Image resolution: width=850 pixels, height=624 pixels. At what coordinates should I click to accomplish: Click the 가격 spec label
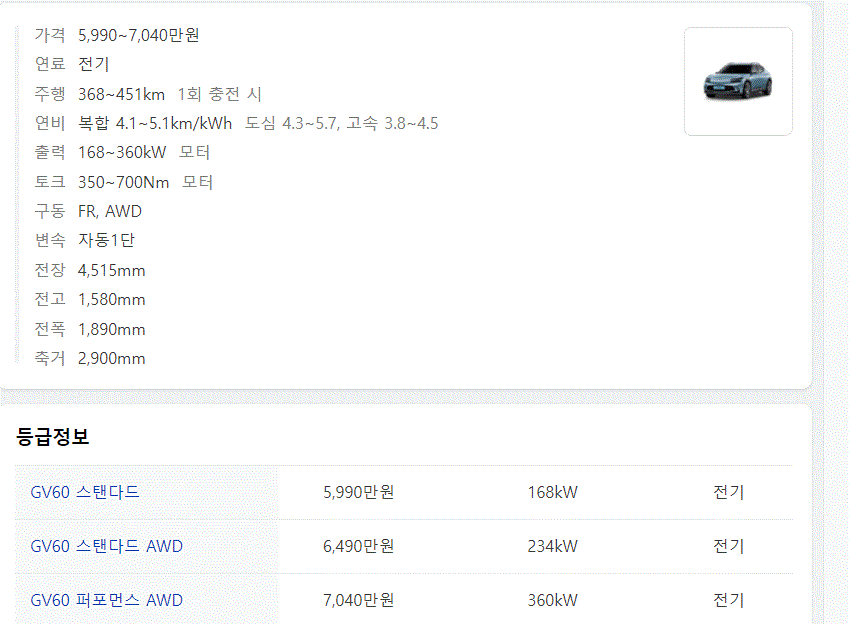pos(50,35)
